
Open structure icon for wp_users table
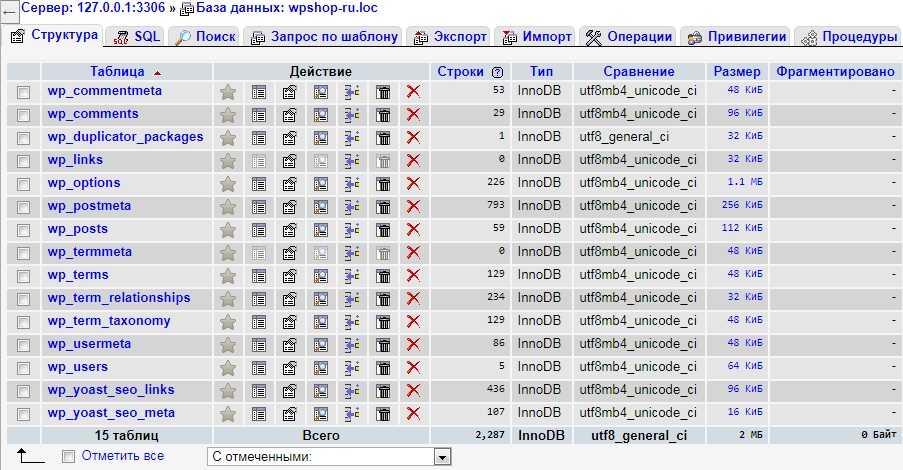[290, 367]
